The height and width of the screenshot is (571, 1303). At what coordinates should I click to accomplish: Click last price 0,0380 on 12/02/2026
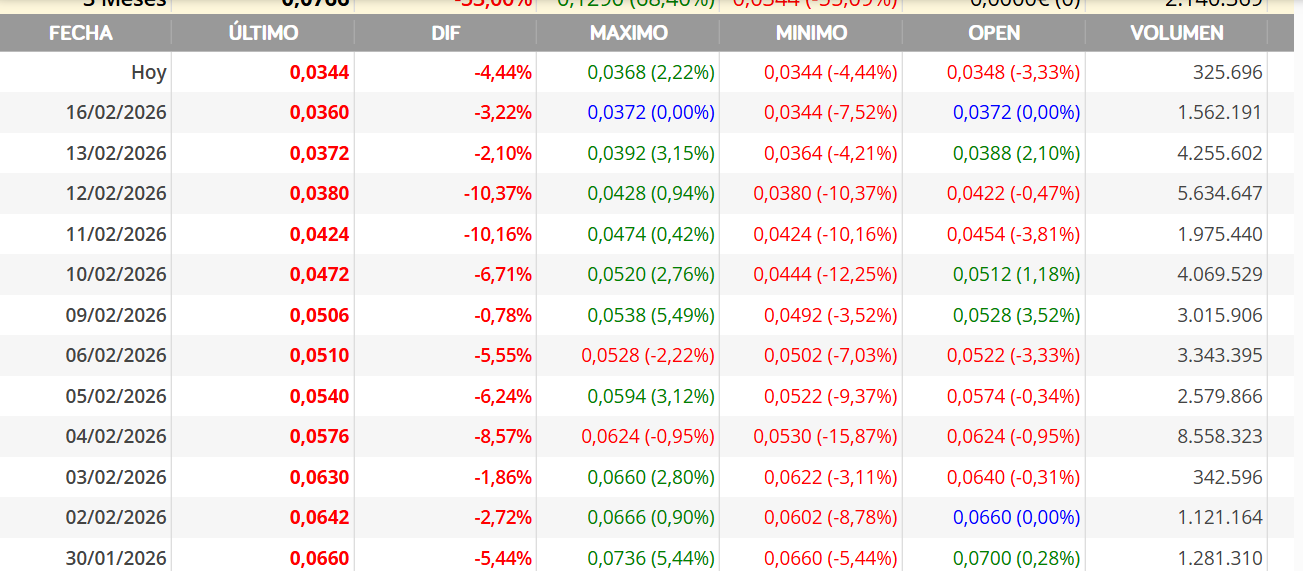(x=320, y=193)
